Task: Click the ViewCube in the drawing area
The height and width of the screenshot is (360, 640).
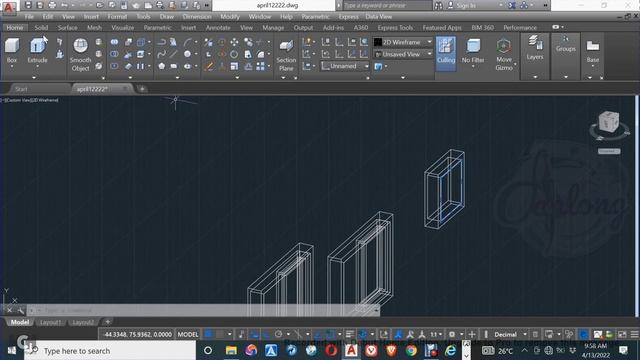Action: [x=609, y=122]
